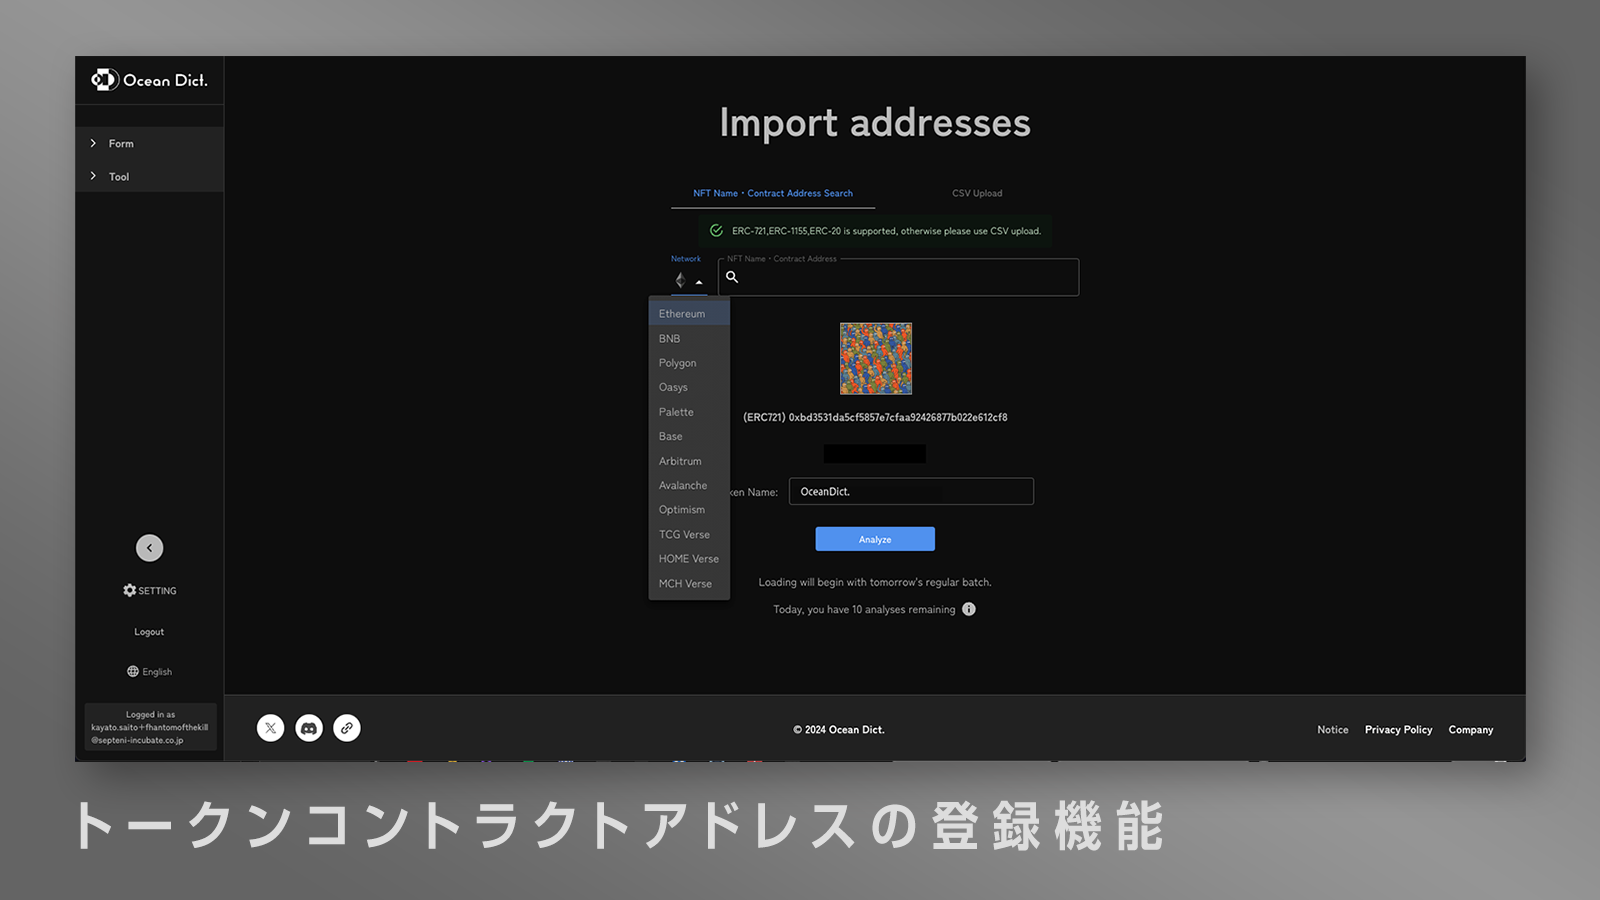Screen dimensions: 1600x900
Task: Choose Optimism from the network list
Action: tap(689, 510)
